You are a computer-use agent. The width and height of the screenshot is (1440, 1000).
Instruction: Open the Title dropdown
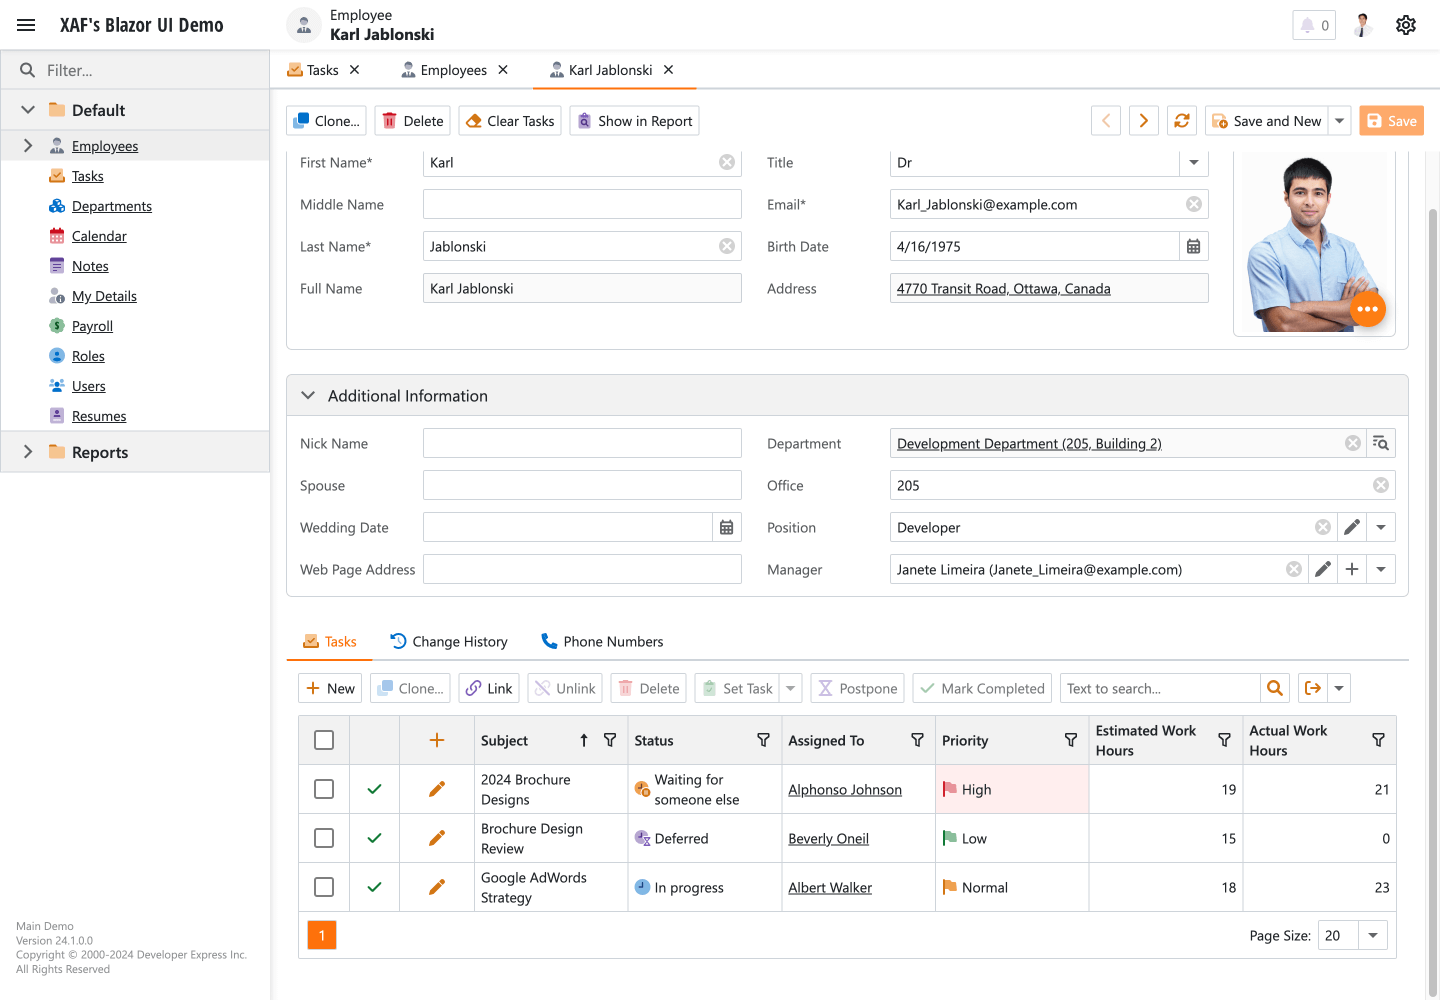tap(1193, 163)
